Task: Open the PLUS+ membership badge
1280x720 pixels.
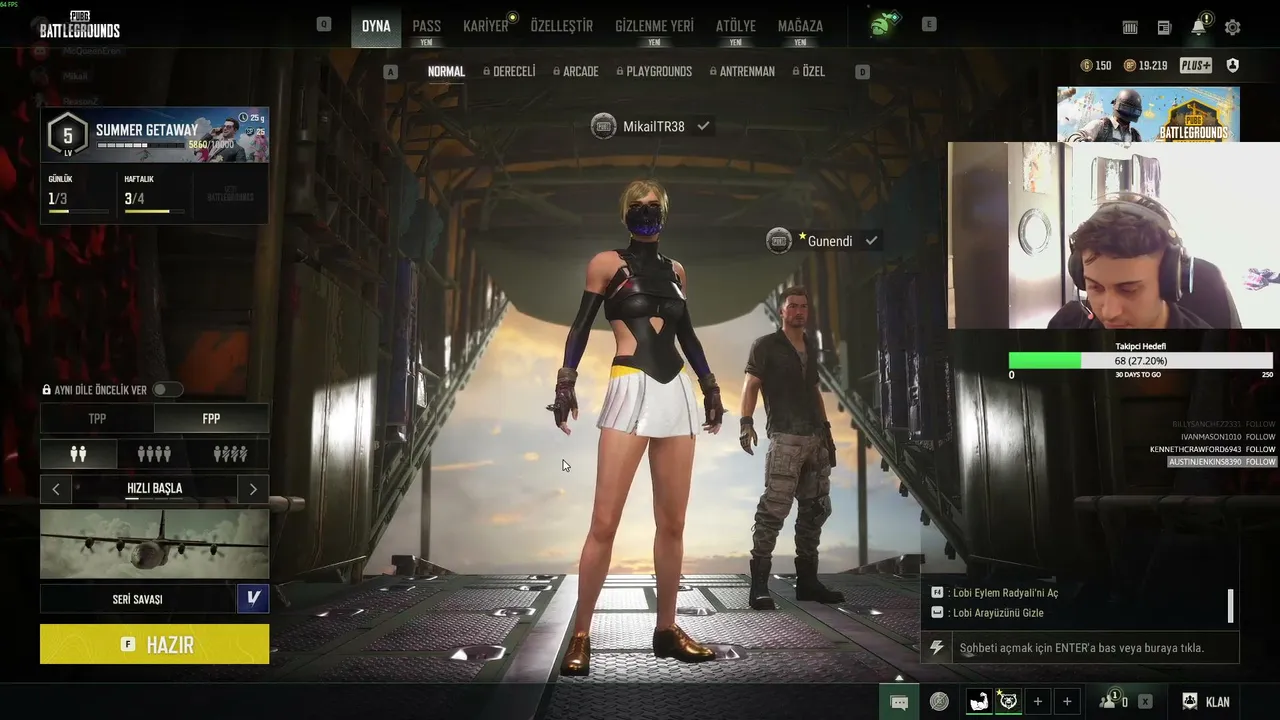Action: coord(1196,66)
